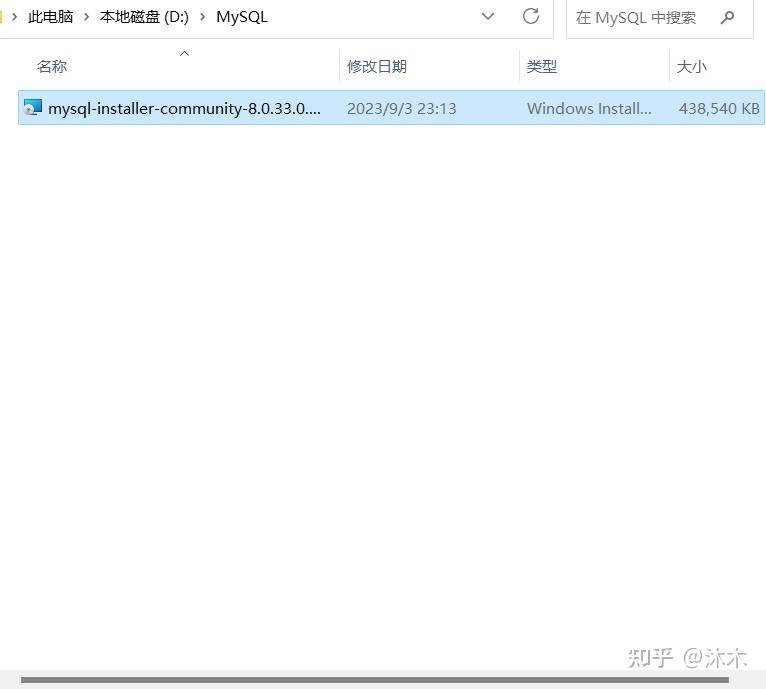The width and height of the screenshot is (766, 689).
Task: Click the horizontal scrollbar at bottom
Action: (375, 680)
